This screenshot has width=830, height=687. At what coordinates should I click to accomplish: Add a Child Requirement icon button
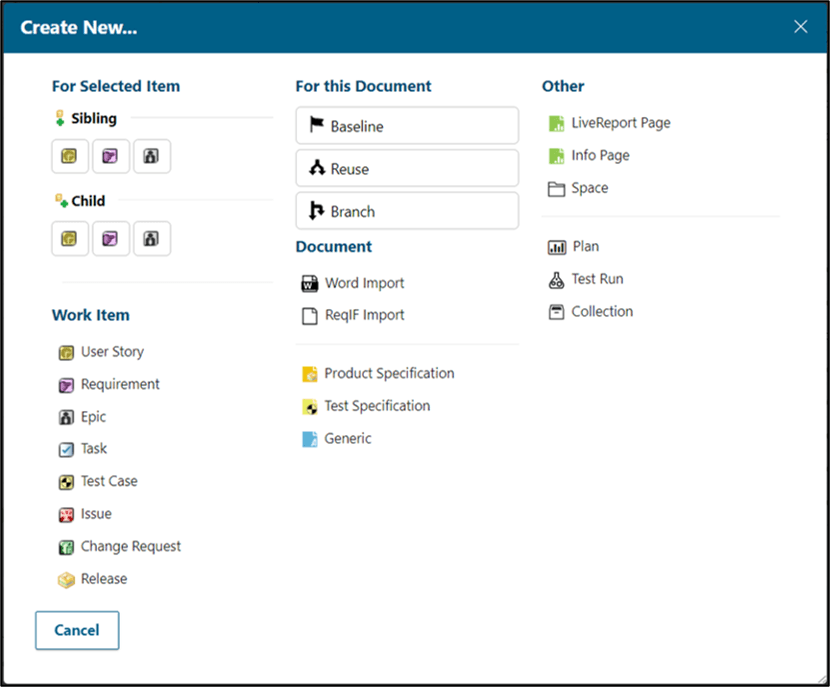pos(111,239)
